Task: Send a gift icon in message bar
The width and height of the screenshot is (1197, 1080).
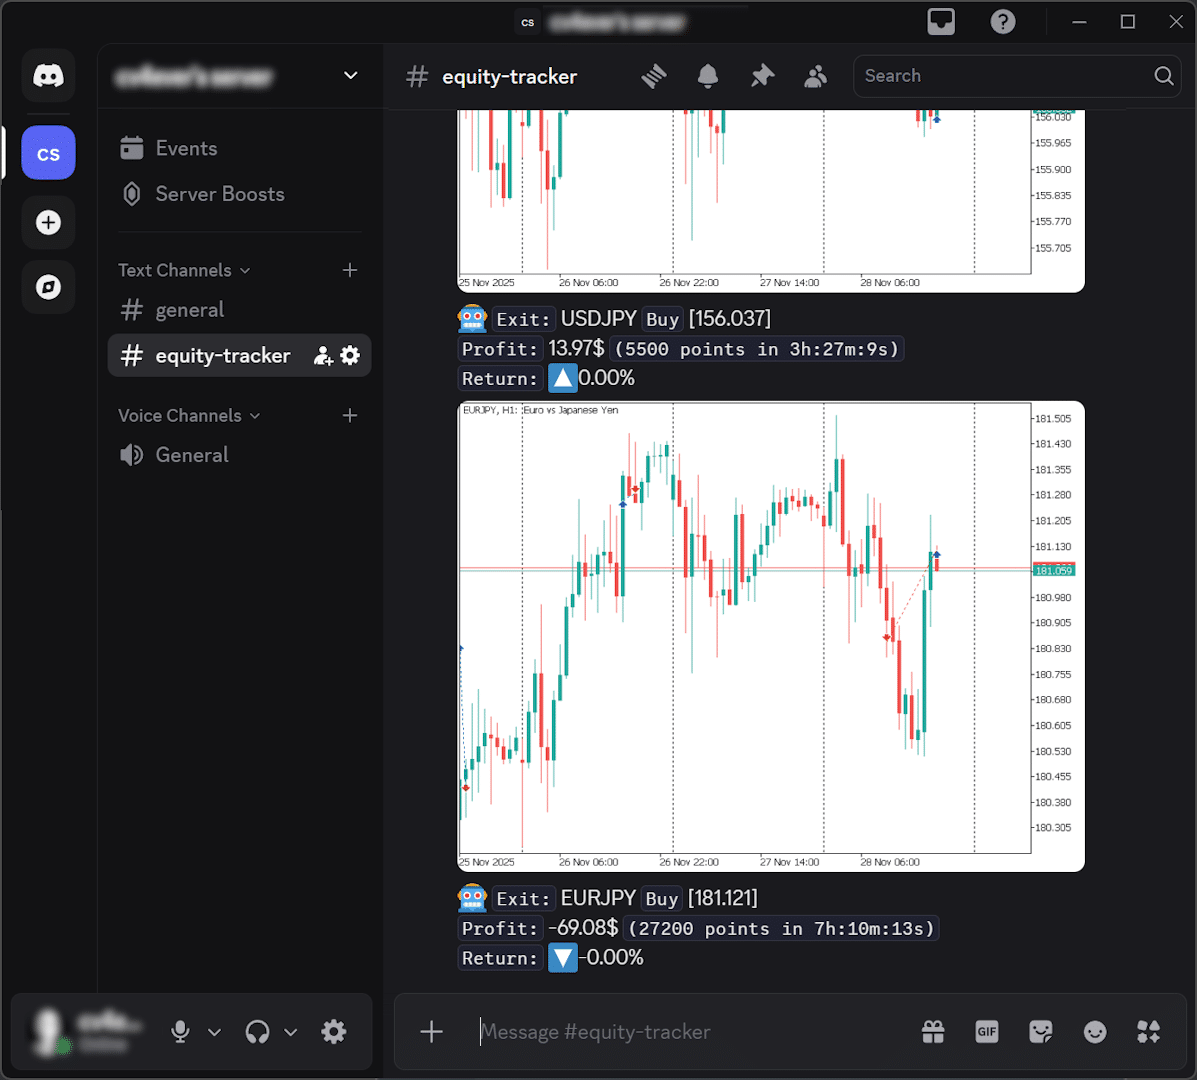Action: 933,1032
